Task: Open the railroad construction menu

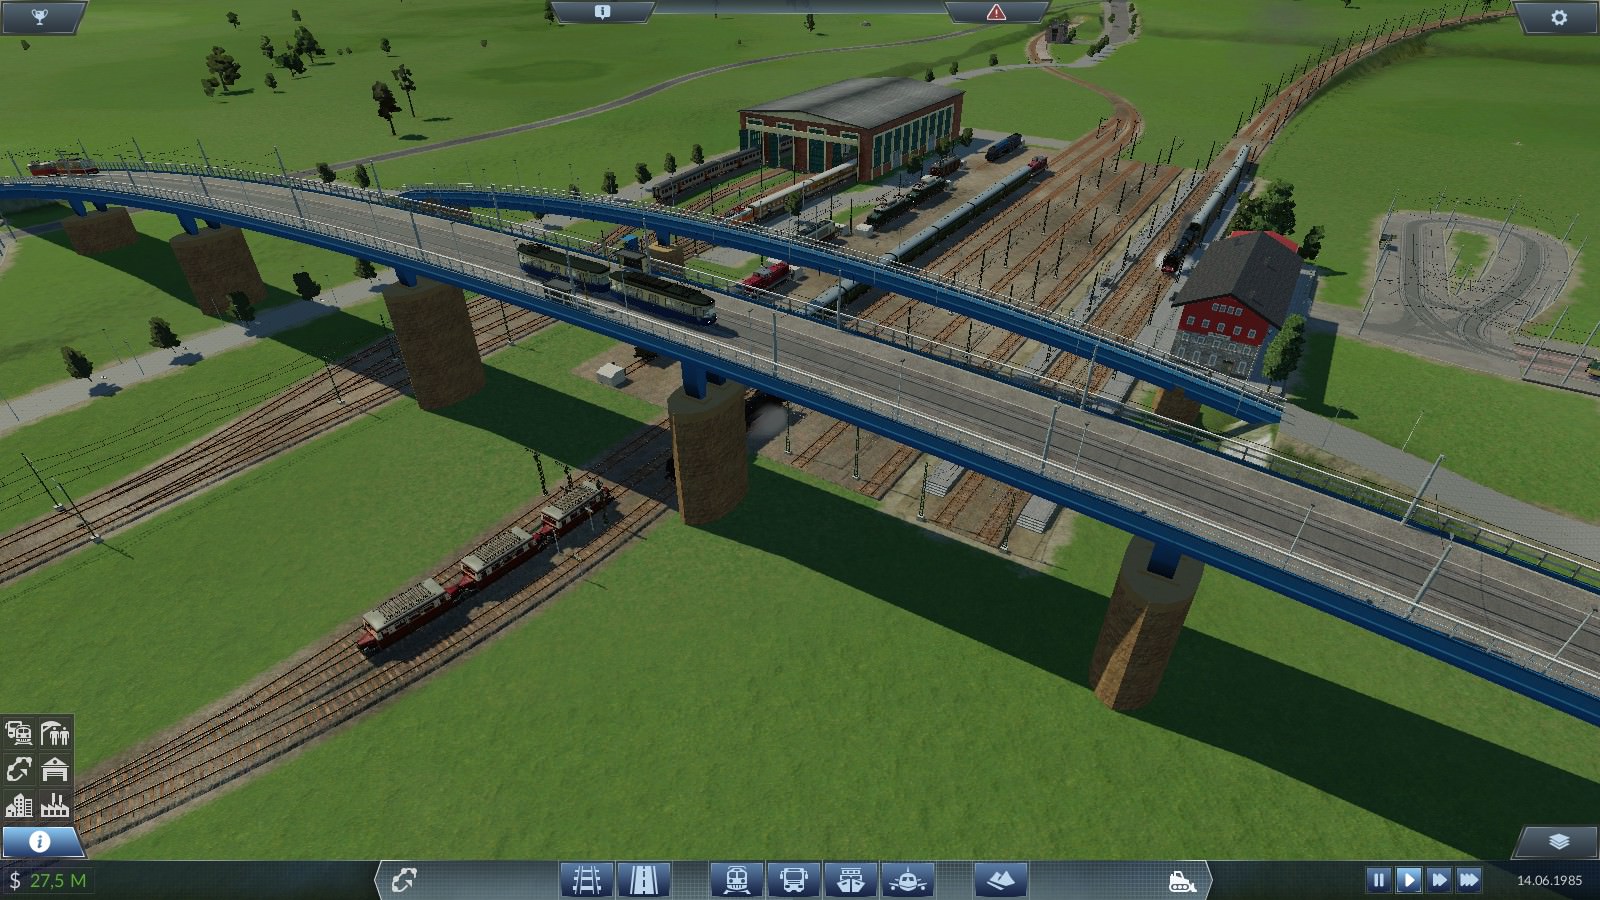Action: (x=587, y=880)
